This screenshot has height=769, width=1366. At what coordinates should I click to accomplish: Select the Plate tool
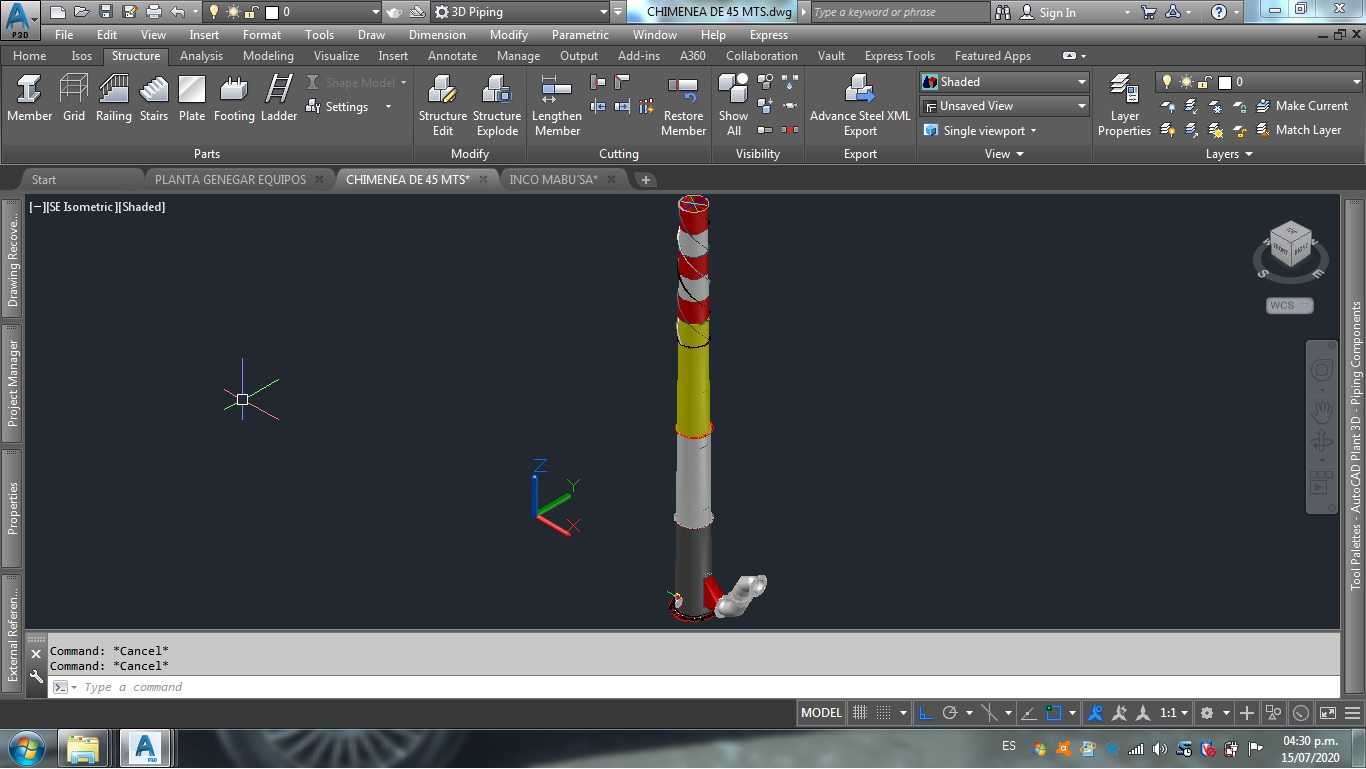pos(192,98)
